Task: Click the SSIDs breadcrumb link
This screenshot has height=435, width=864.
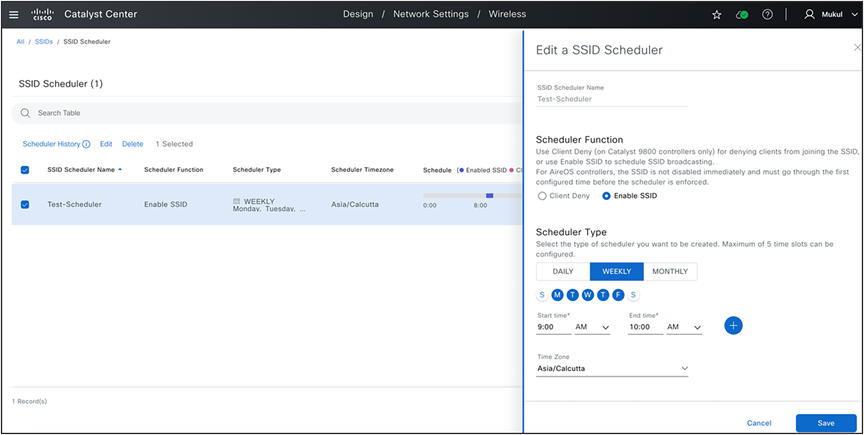Action: [44, 42]
